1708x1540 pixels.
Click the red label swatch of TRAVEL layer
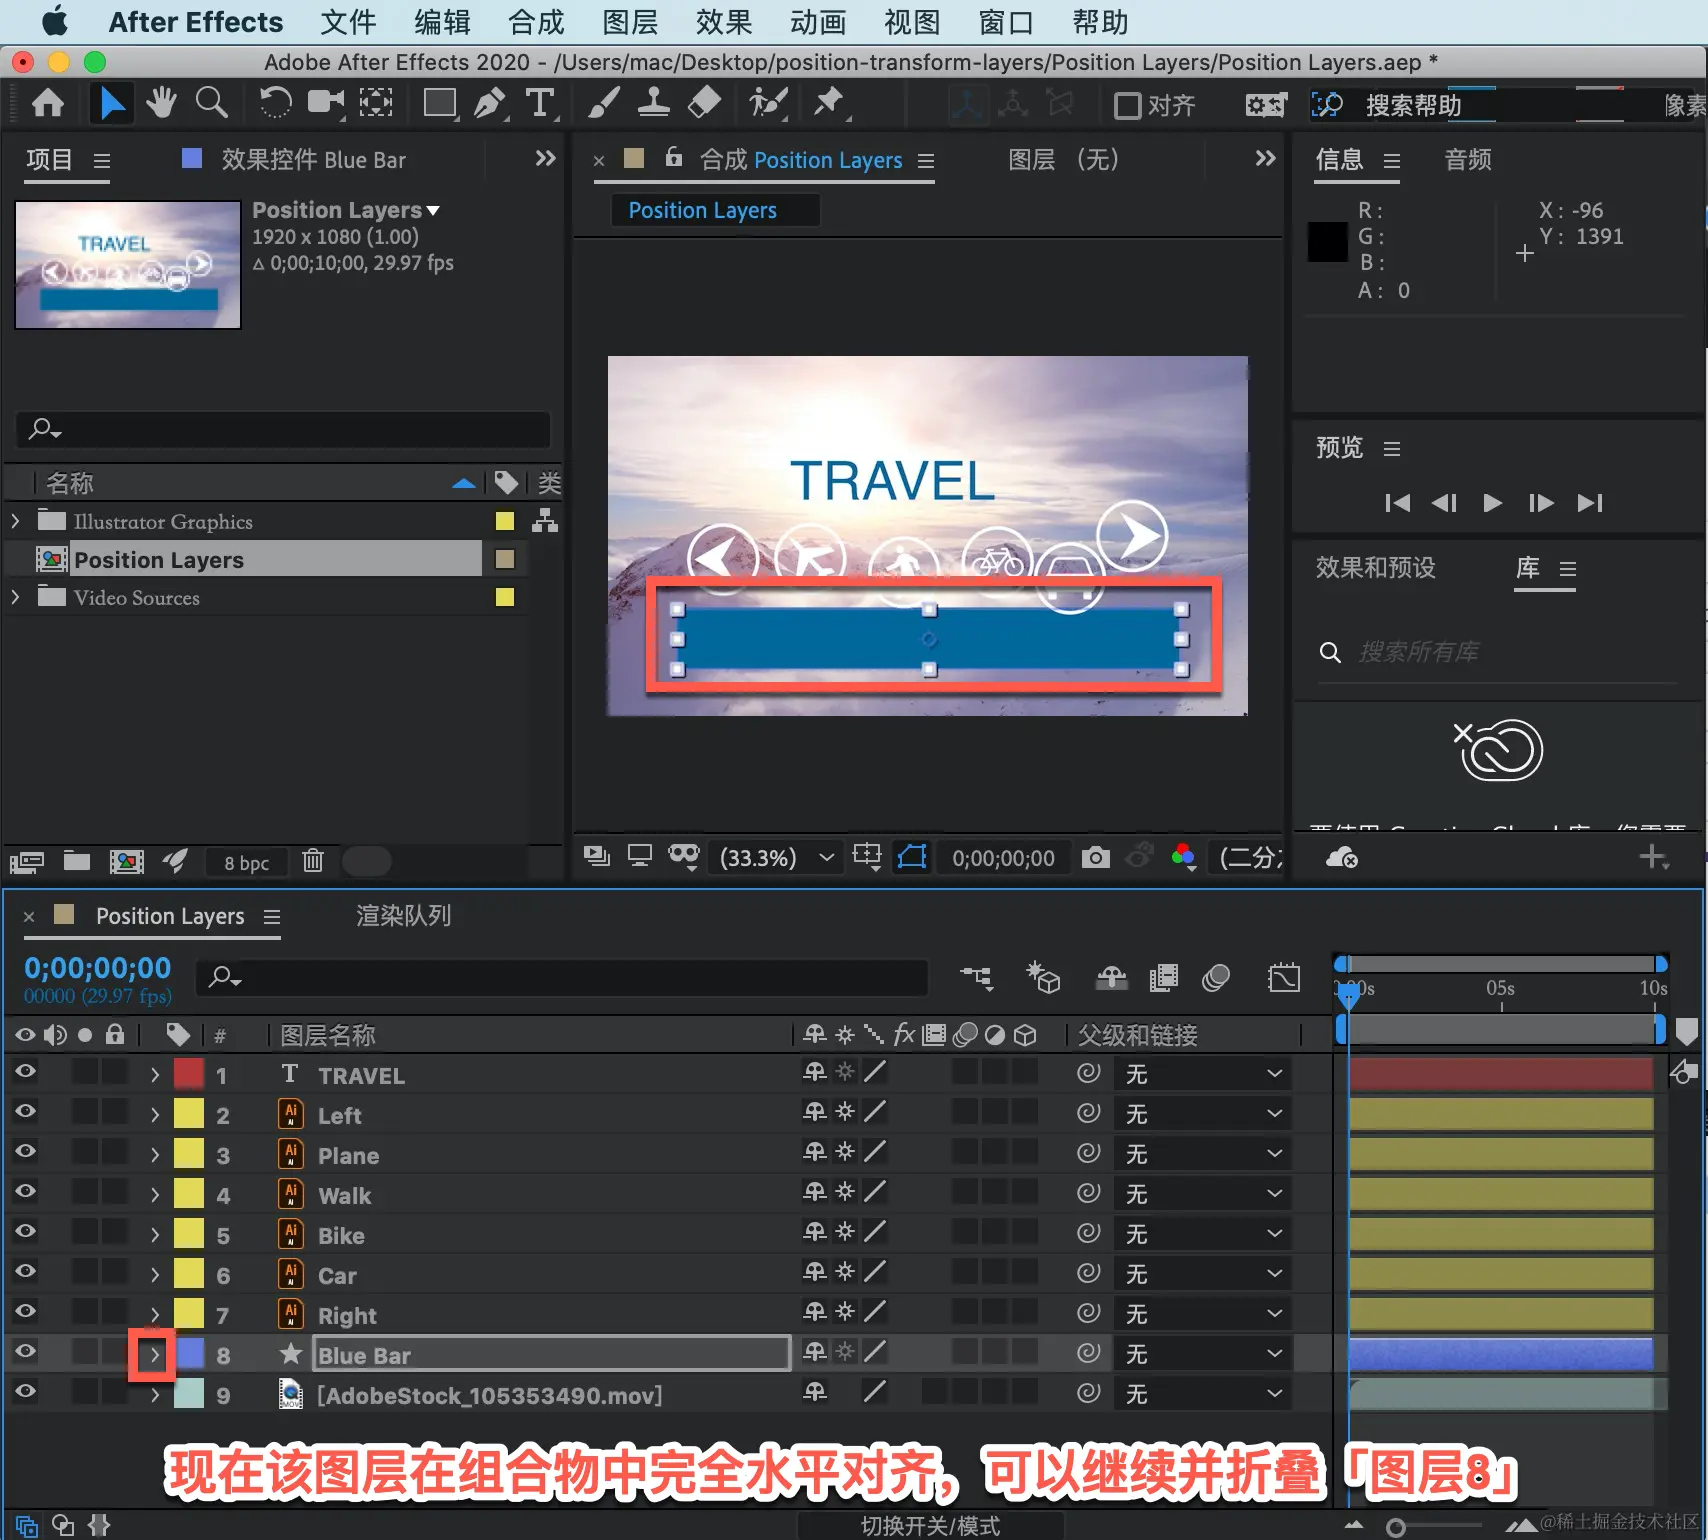pyautogui.click(x=189, y=1074)
